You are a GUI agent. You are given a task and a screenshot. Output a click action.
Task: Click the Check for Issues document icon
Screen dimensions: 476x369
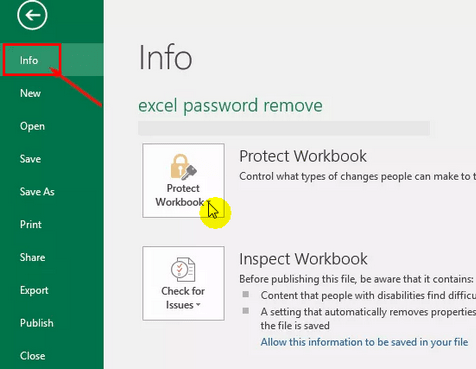183,270
